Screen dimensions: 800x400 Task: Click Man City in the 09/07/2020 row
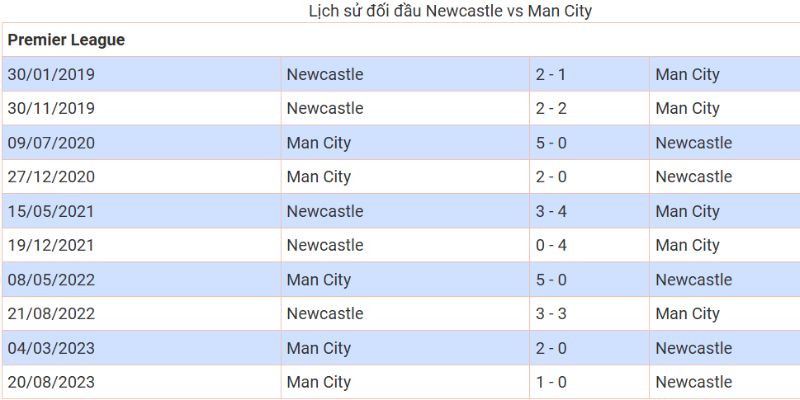[x=318, y=143]
